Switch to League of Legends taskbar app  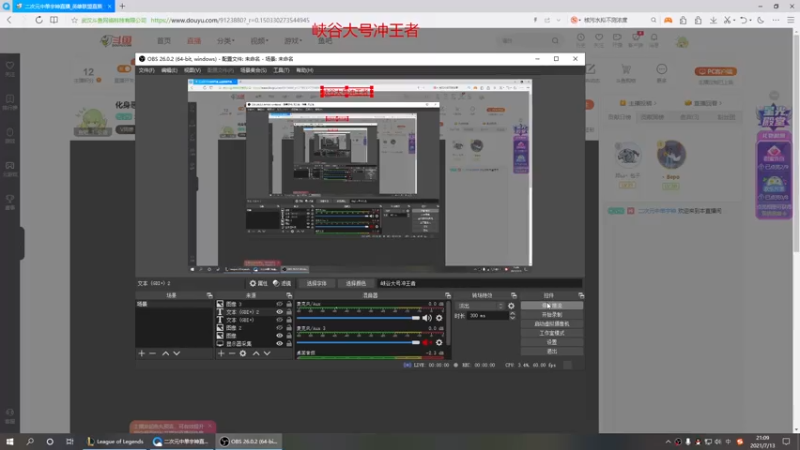point(115,441)
